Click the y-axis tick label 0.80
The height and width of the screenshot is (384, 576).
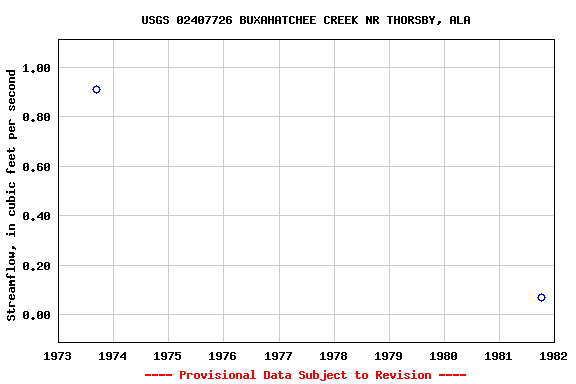(36, 117)
